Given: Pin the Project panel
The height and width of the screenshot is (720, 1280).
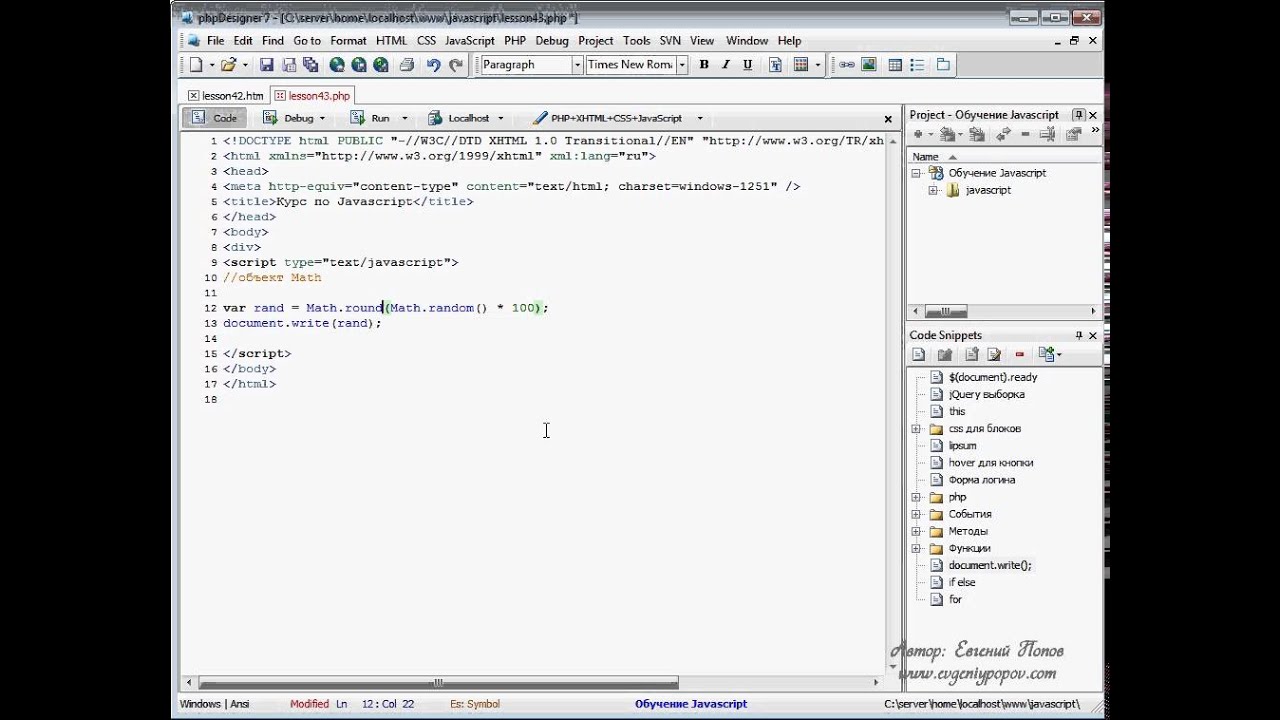Looking at the screenshot, I should (x=1079, y=115).
